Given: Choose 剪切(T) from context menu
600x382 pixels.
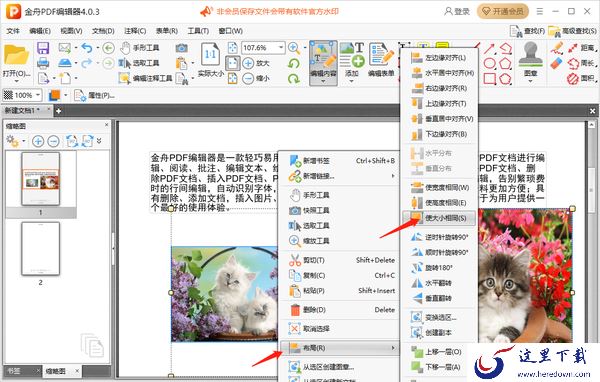Looking at the screenshot, I should click(x=340, y=260).
